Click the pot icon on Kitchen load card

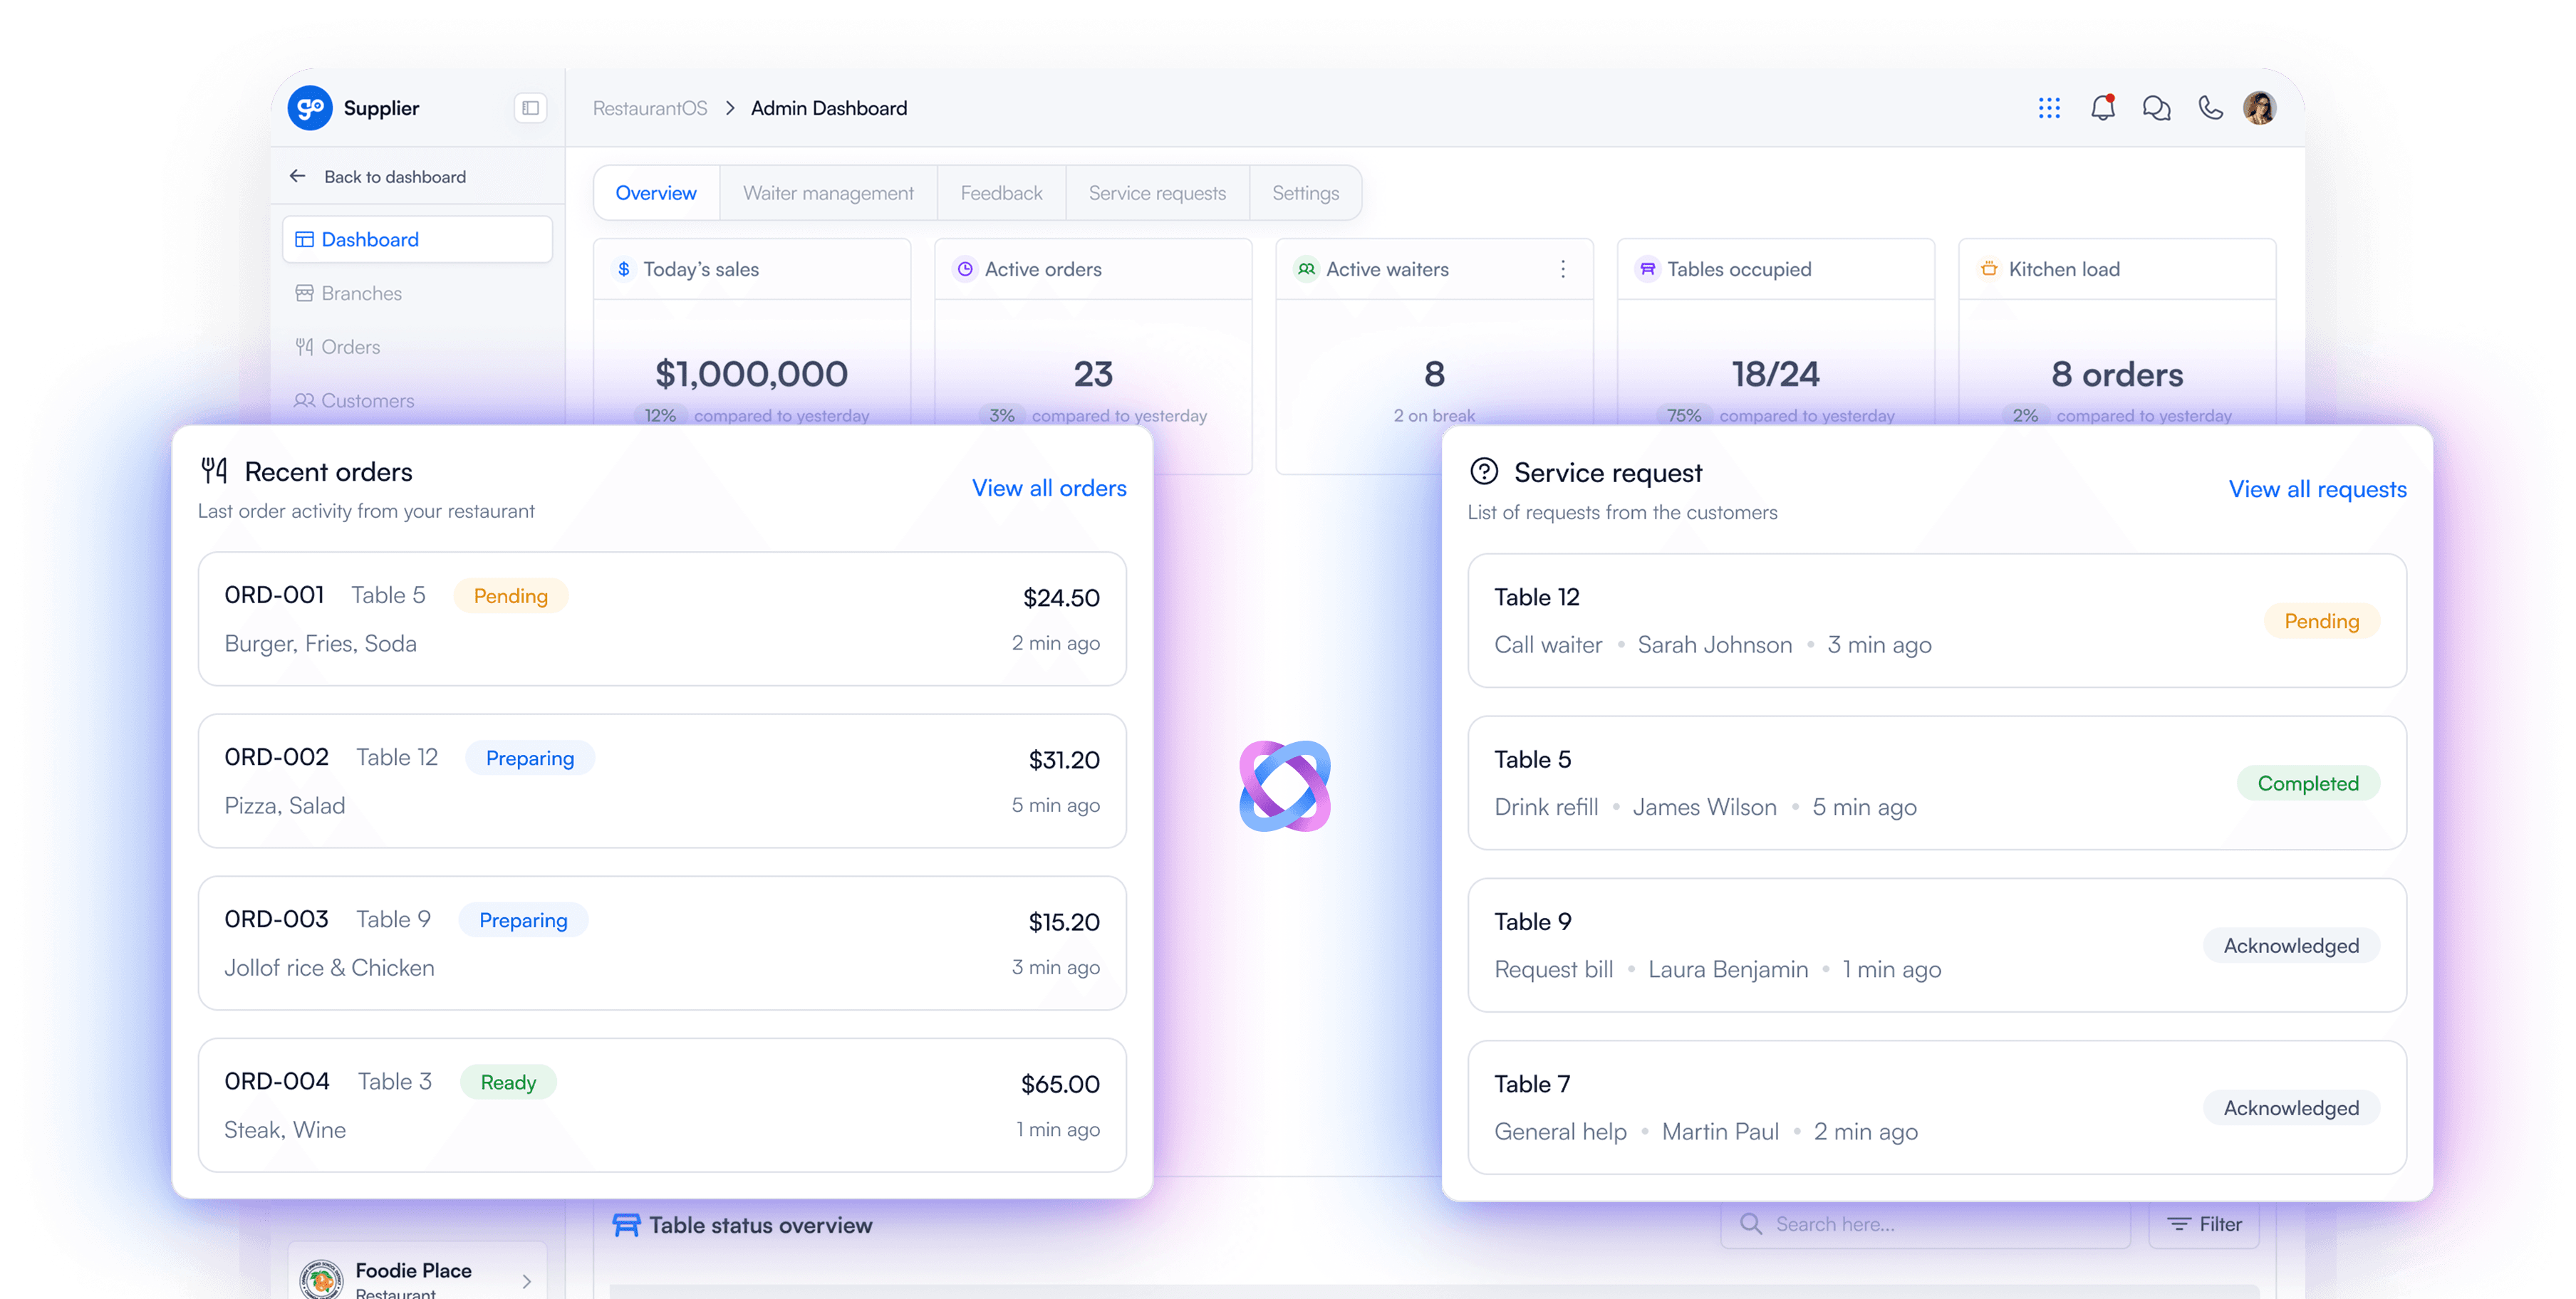(x=1989, y=269)
